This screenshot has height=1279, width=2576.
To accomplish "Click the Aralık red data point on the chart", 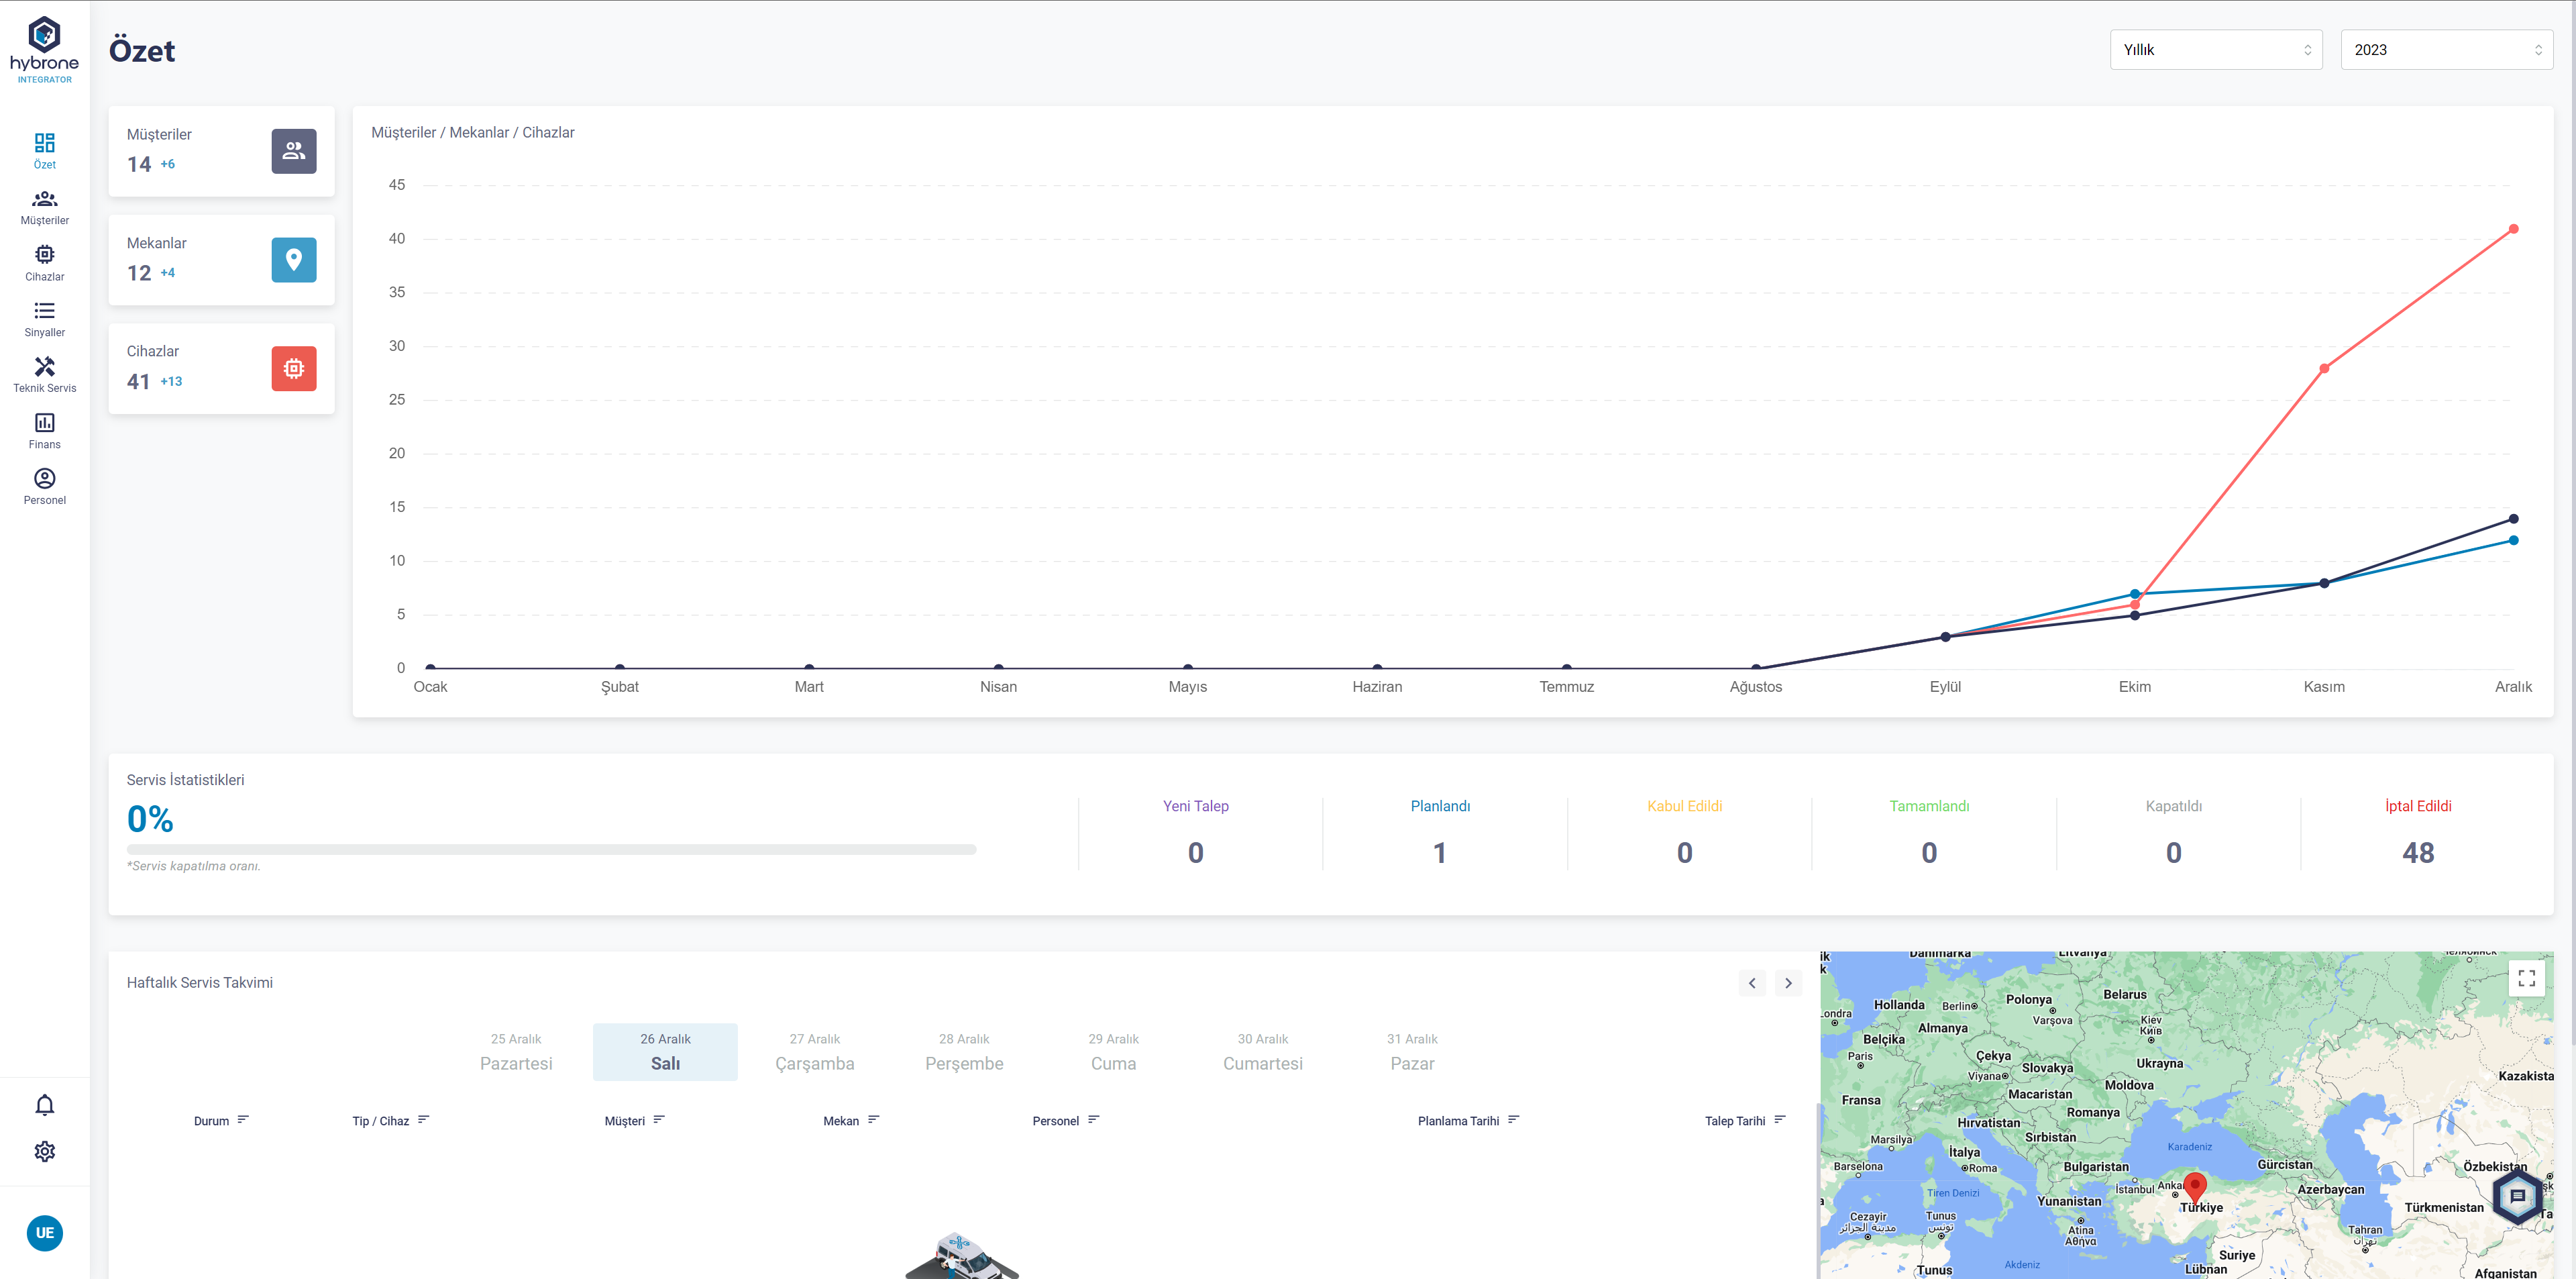I will pyautogui.click(x=2513, y=229).
